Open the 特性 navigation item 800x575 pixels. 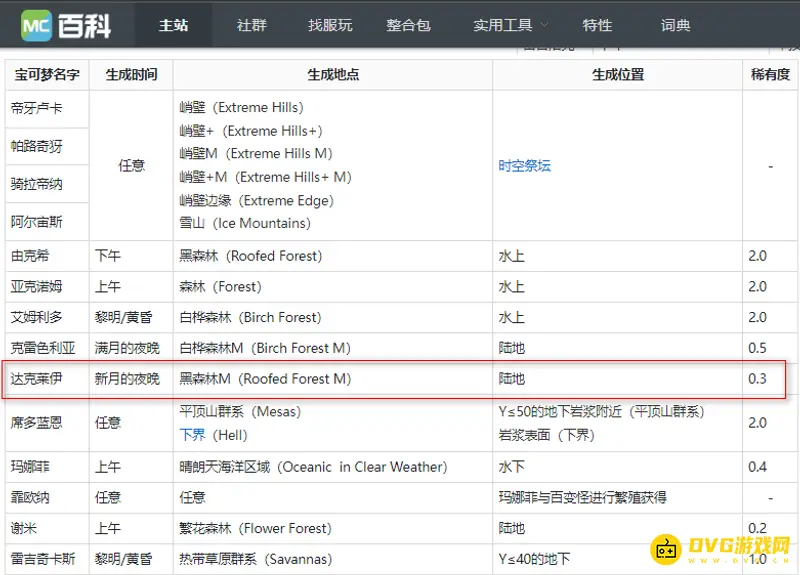click(597, 25)
